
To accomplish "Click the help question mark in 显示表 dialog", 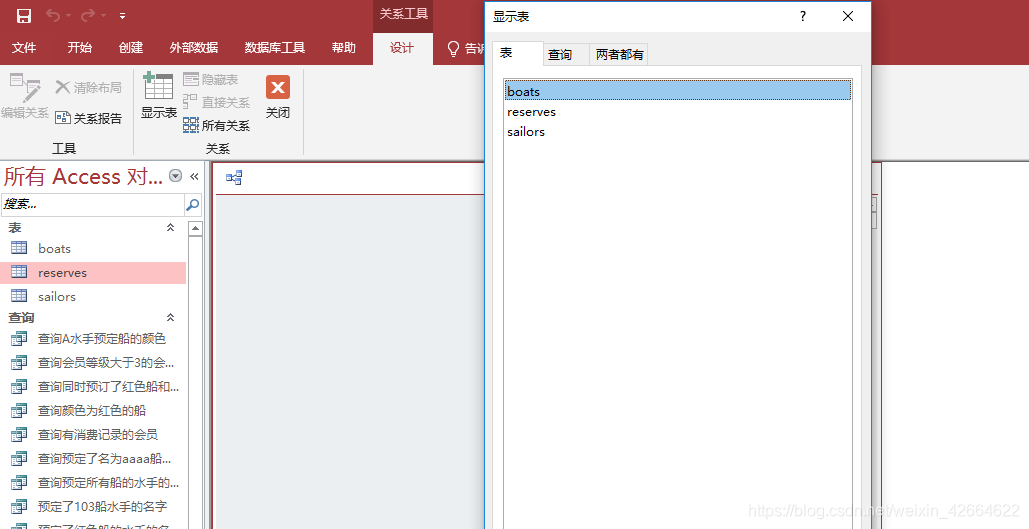I will point(803,16).
